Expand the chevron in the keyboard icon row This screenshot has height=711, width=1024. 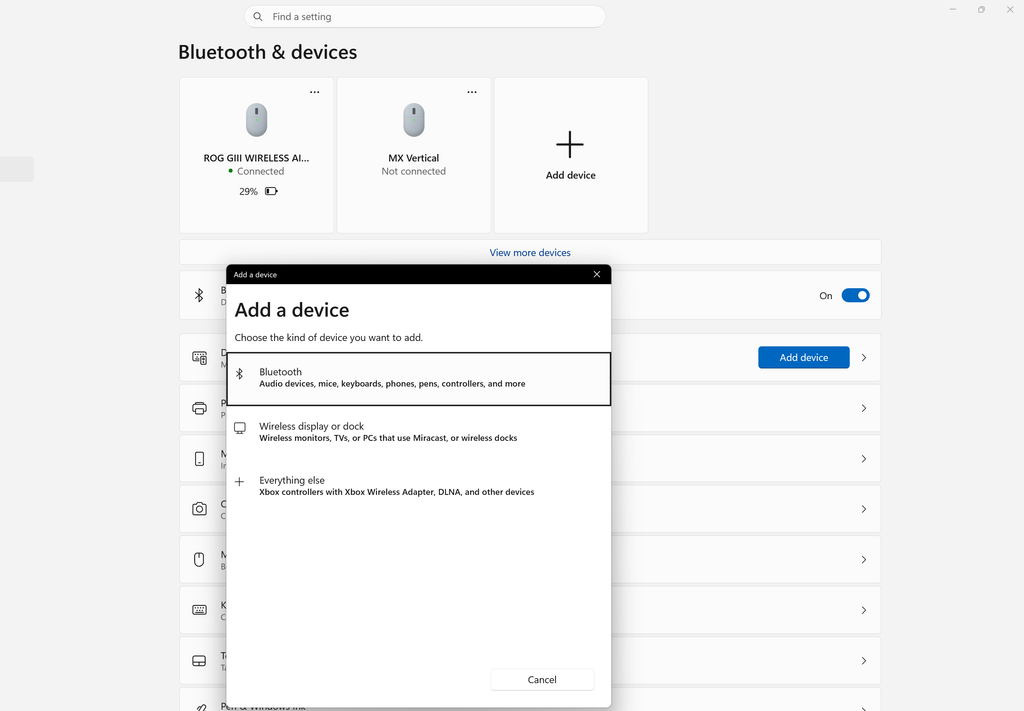click(864, 610)
